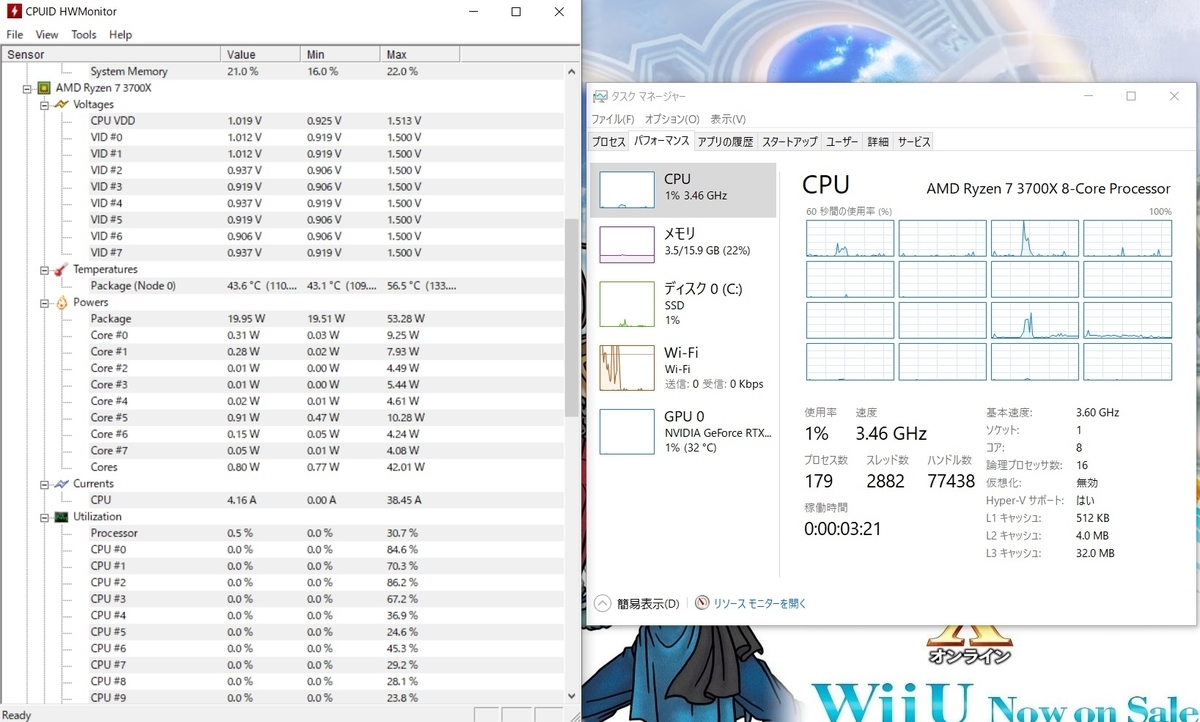Open the View menu in HWMonitor
Image resolution: width=1200 pixels, height=722 pixels.
pyautogui.click(x=47, y=34)
